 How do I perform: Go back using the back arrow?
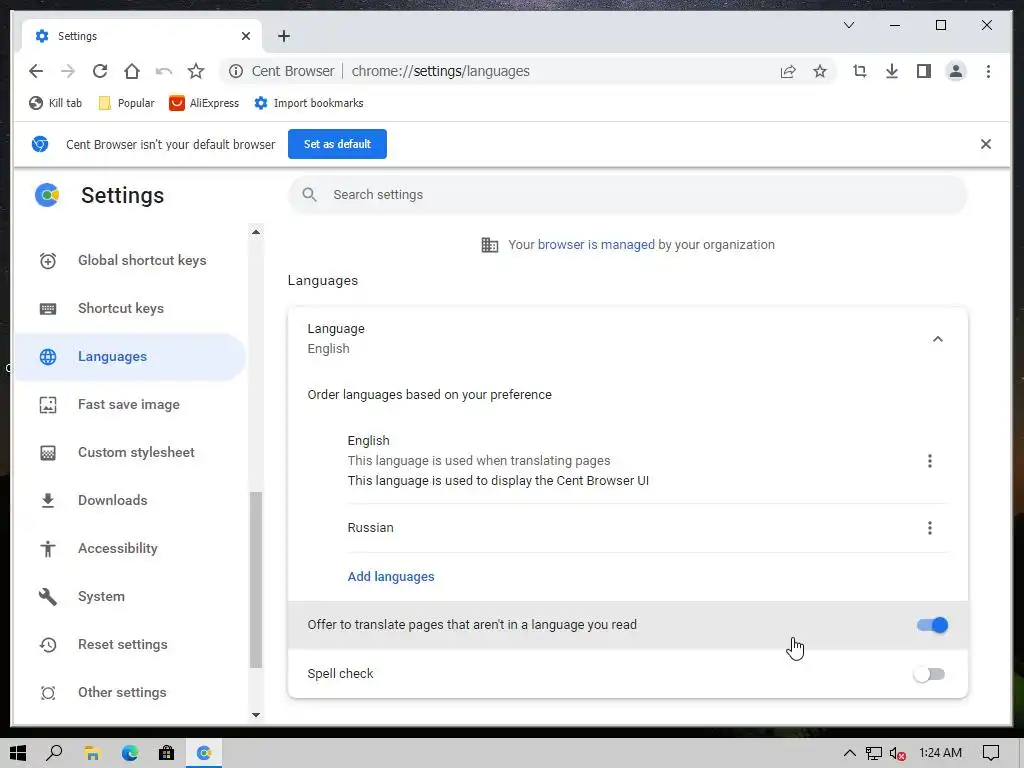(x=36, y=71)
